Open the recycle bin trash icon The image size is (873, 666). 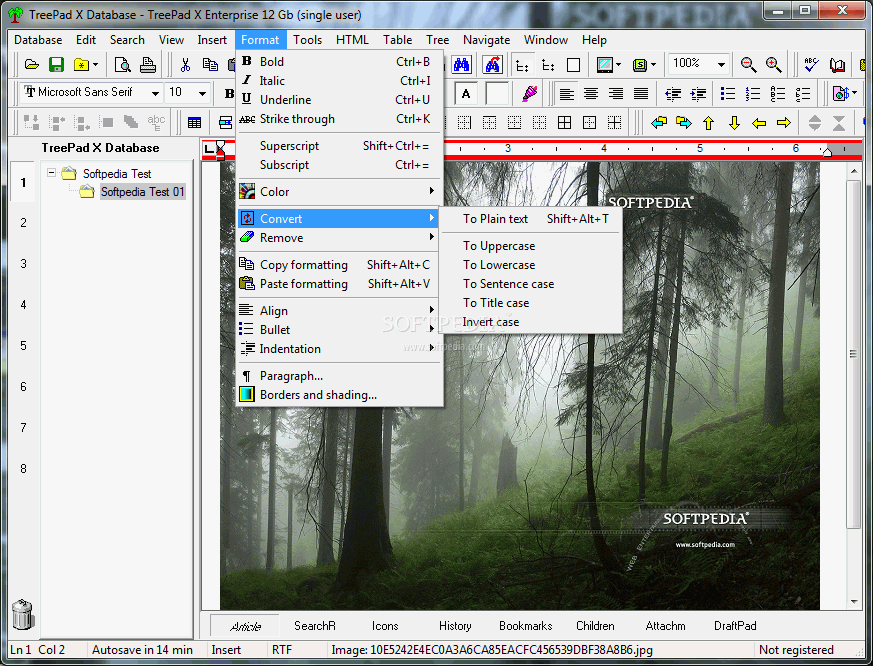coord(23,614)
